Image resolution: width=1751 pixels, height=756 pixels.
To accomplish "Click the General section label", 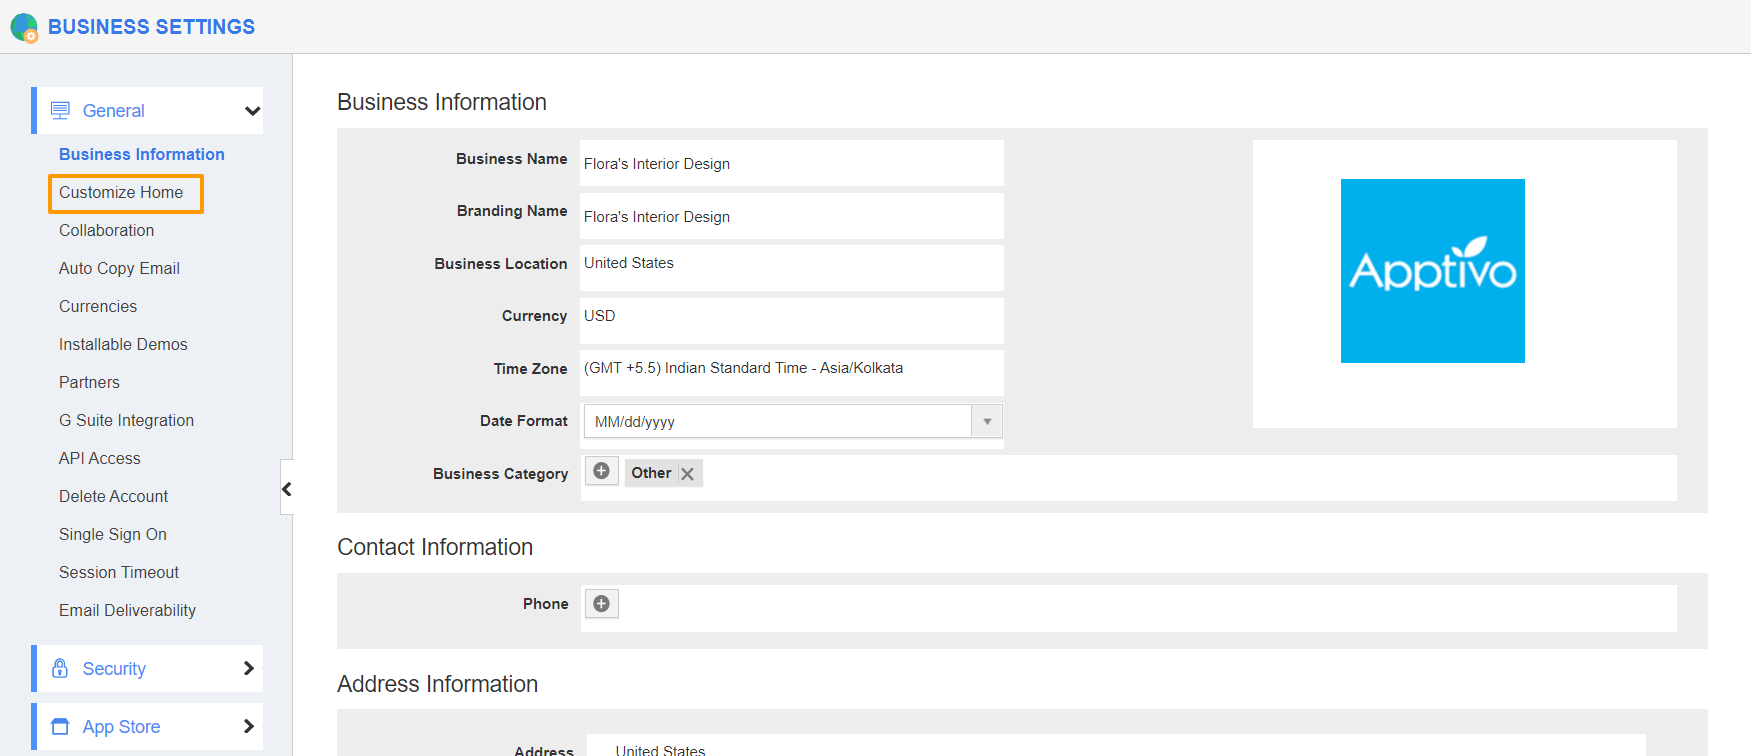I will pos(113,111).
